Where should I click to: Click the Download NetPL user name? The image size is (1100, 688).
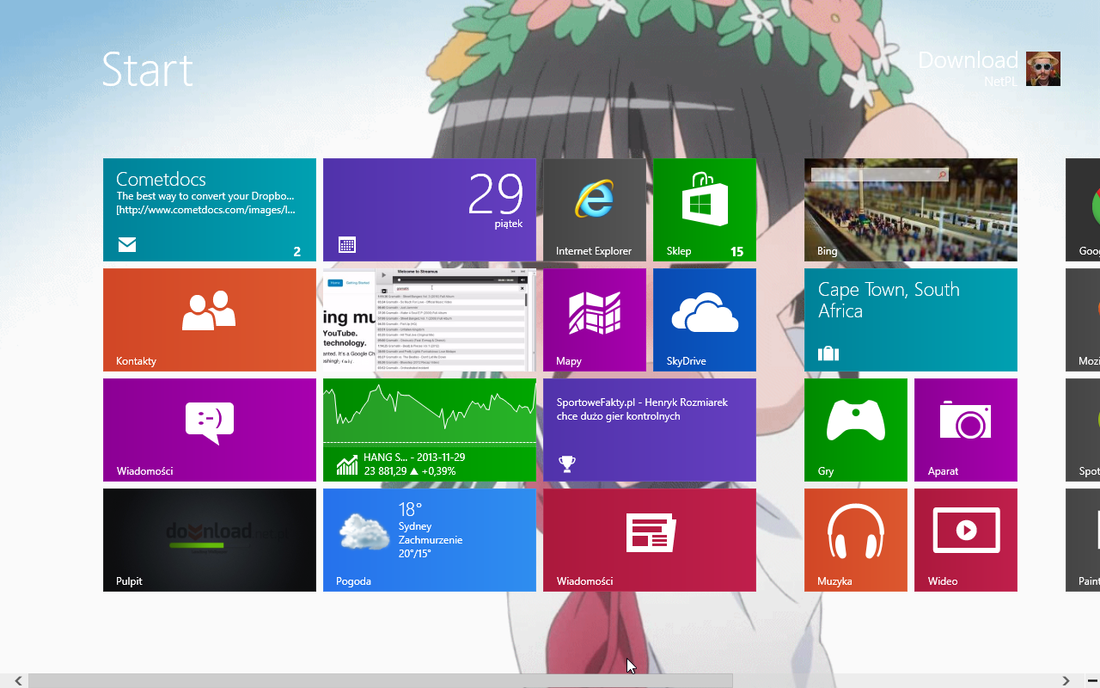[968, 69]
